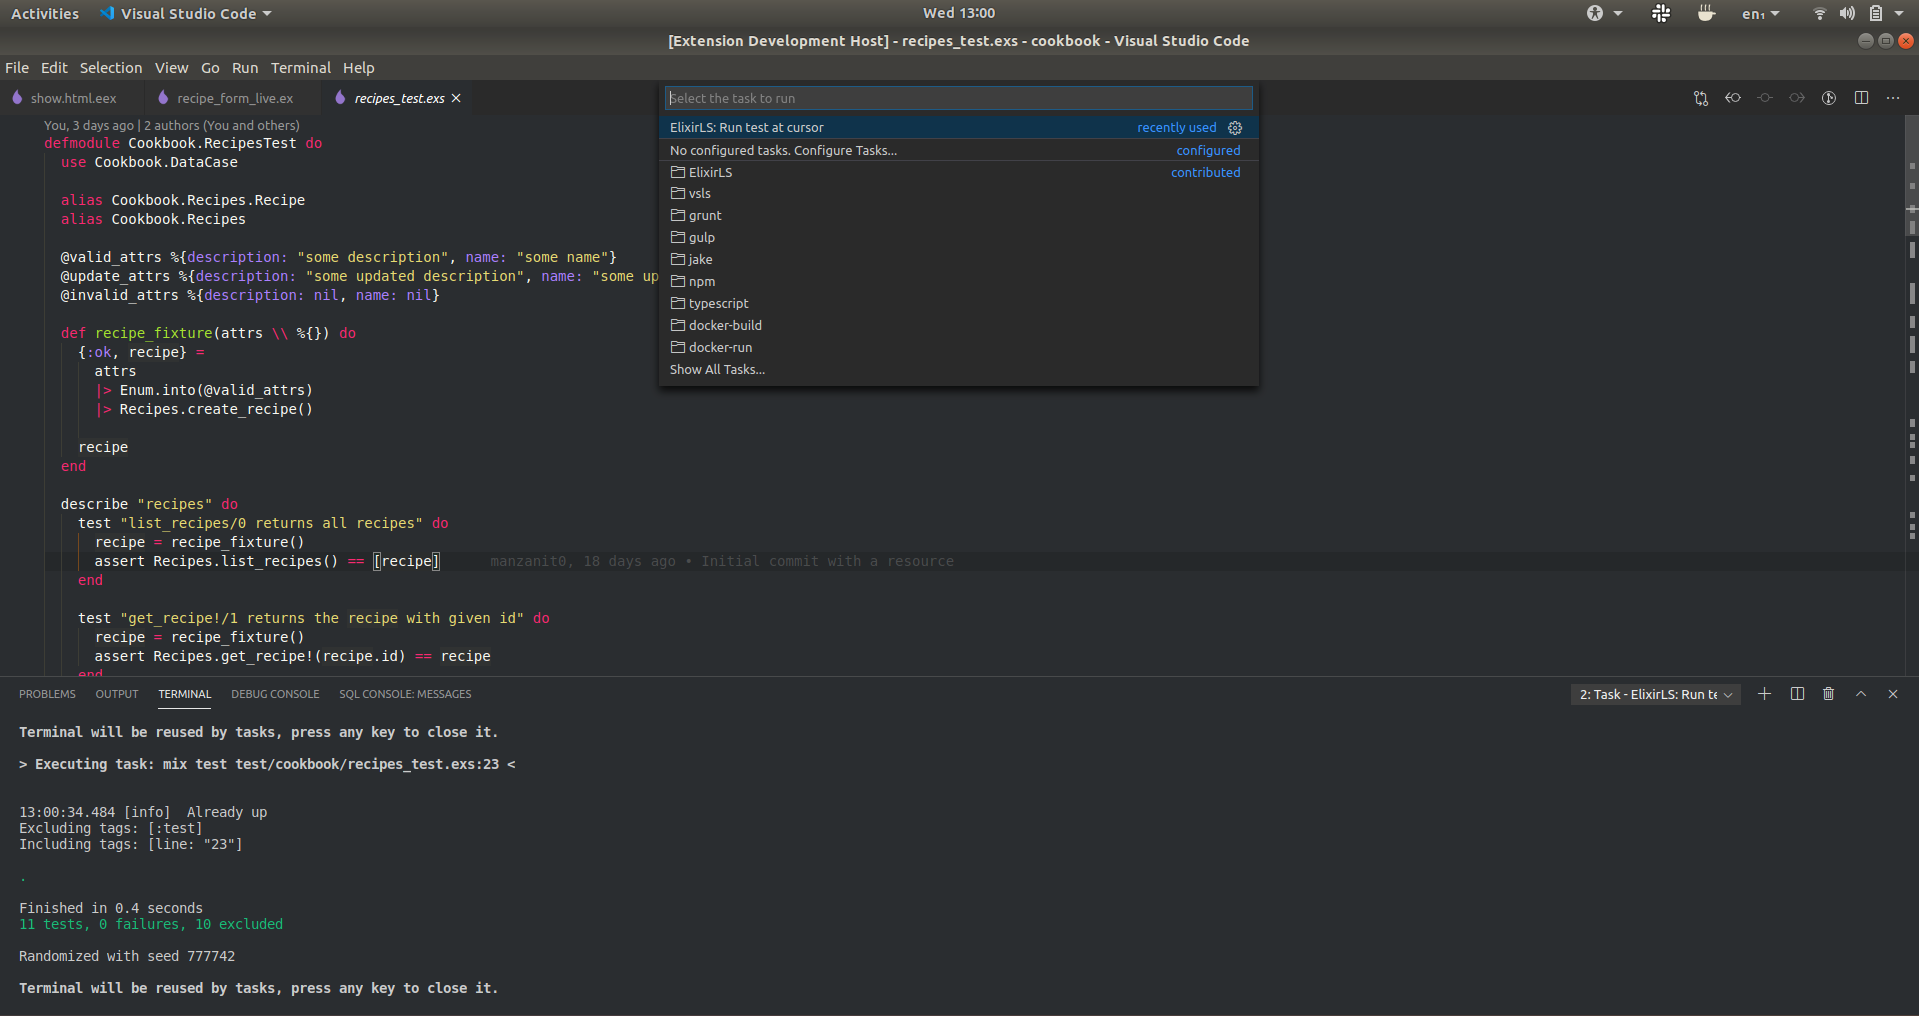Expand the grunt task folder
Viewport: 1919px width, 1016px height.
click(x=958, y=216)
